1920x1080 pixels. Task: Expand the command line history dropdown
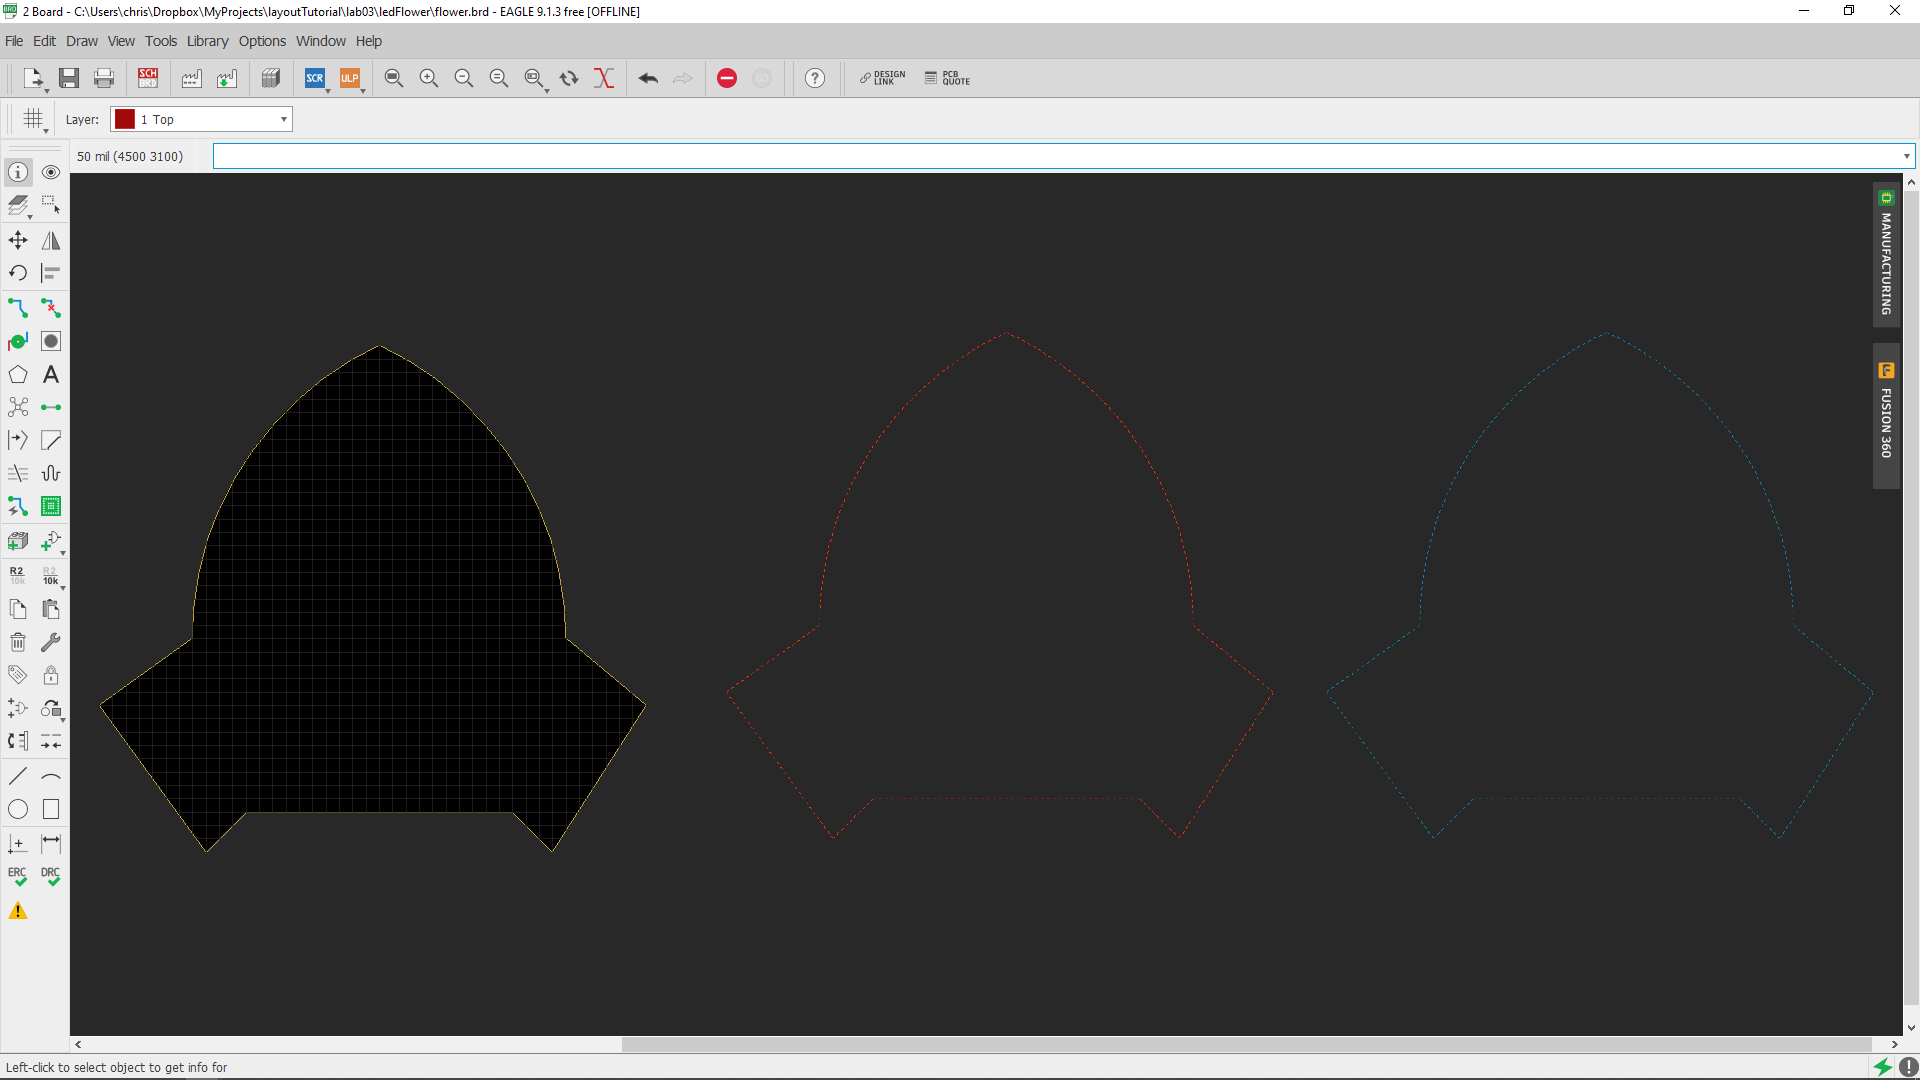tap(1906, 156)
